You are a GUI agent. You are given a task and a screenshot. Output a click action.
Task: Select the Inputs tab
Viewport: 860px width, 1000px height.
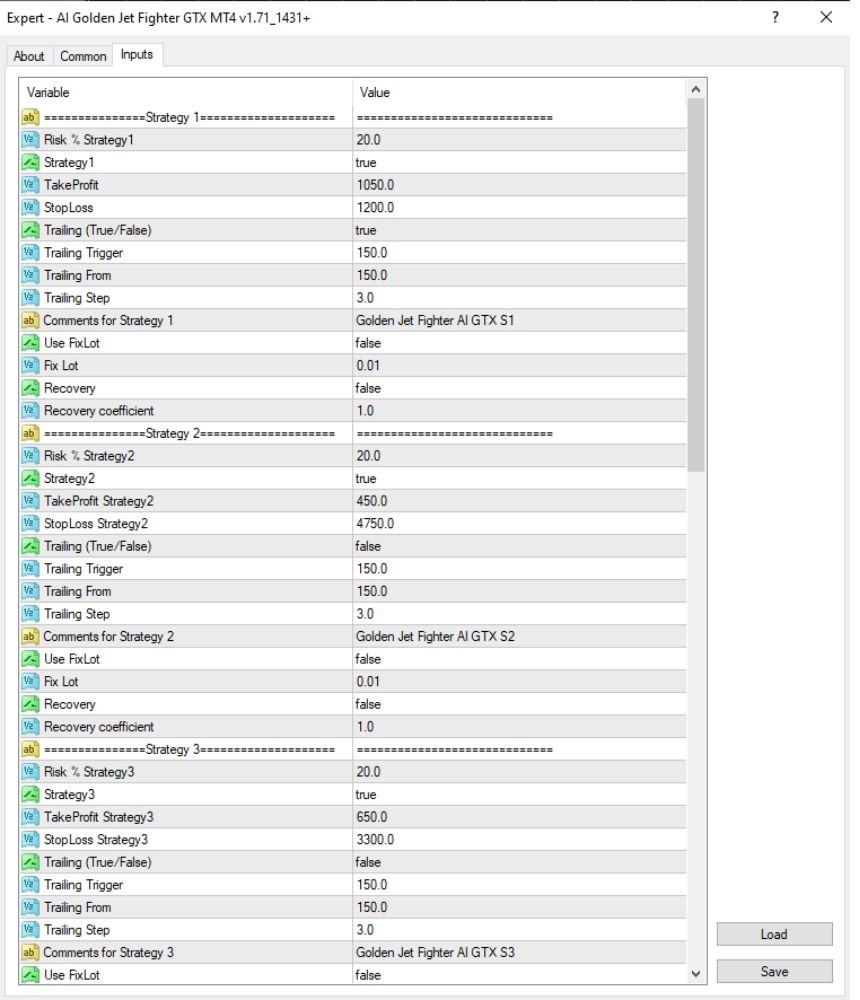[x=137, y=55]
